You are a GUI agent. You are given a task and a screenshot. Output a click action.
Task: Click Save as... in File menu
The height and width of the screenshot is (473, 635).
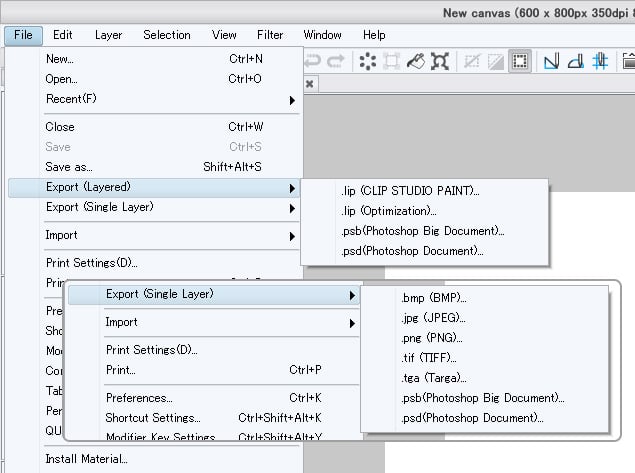click(x=69, y=167)
